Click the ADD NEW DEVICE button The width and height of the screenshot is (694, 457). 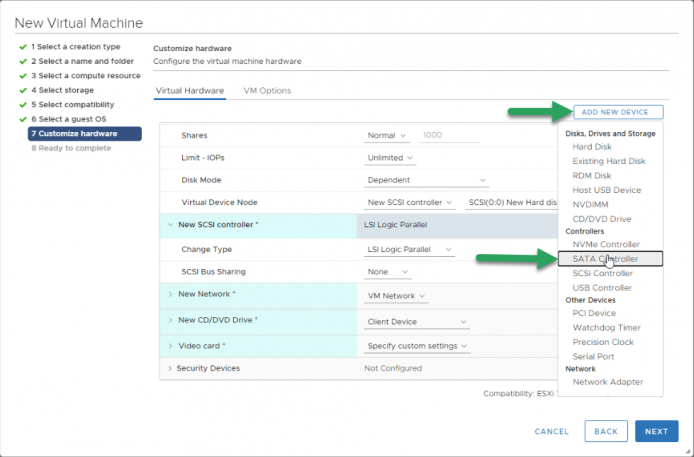(618, 112)
